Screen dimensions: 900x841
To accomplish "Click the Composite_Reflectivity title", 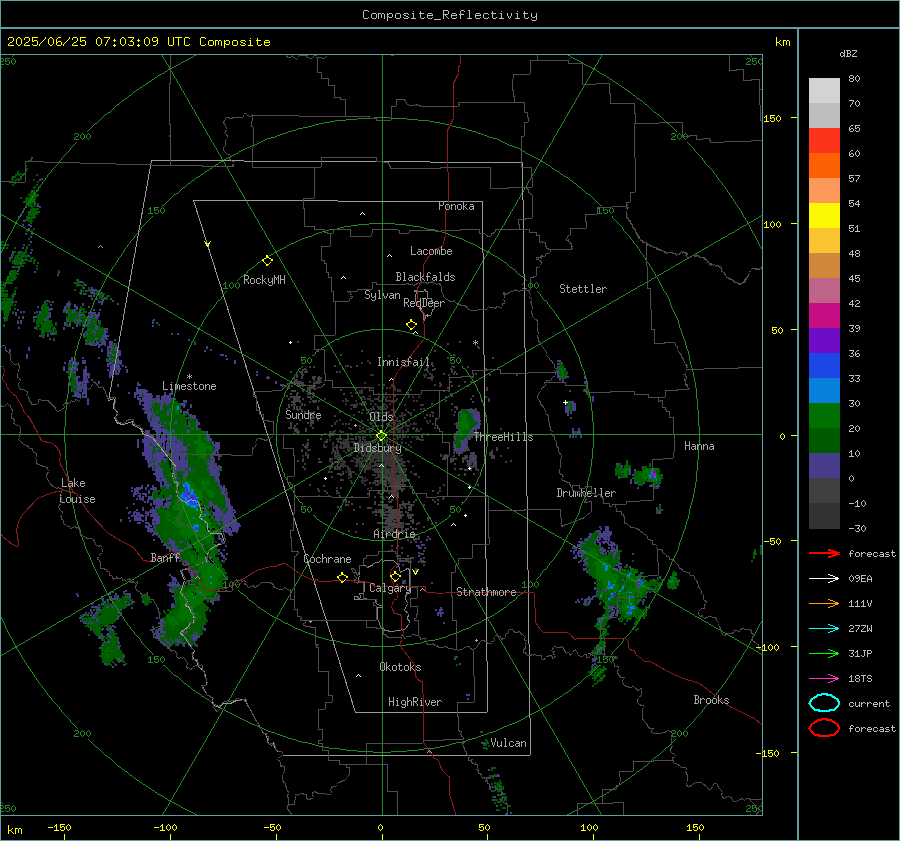I will (450, 15).
